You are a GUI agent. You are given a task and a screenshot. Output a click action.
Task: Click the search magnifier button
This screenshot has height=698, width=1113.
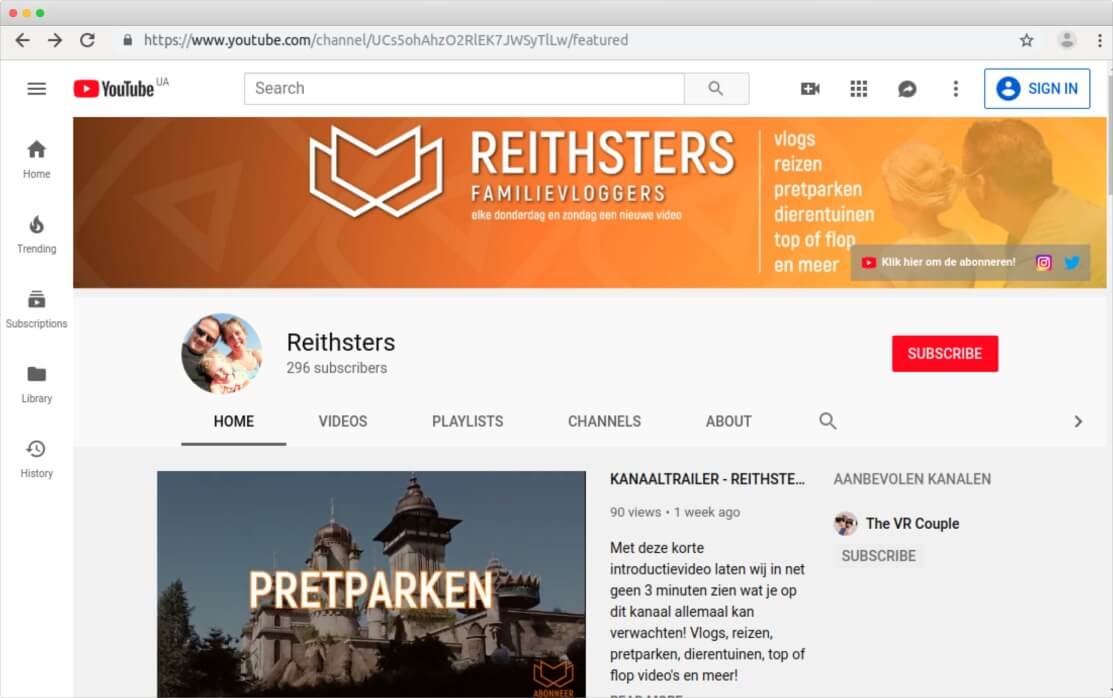[716, 89]
